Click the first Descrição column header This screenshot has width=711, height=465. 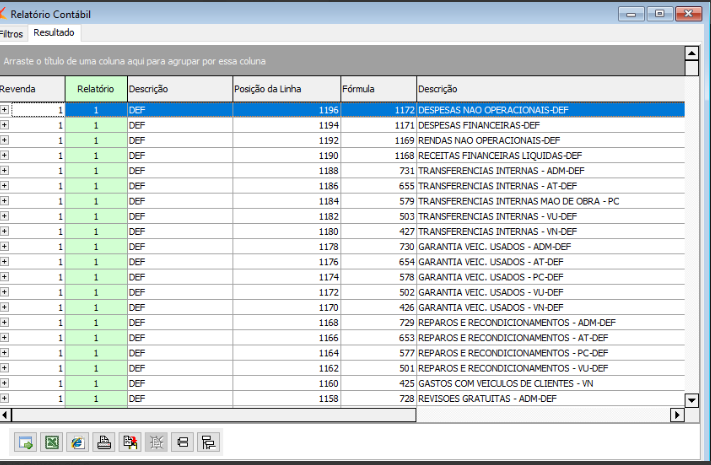point(180,89)
